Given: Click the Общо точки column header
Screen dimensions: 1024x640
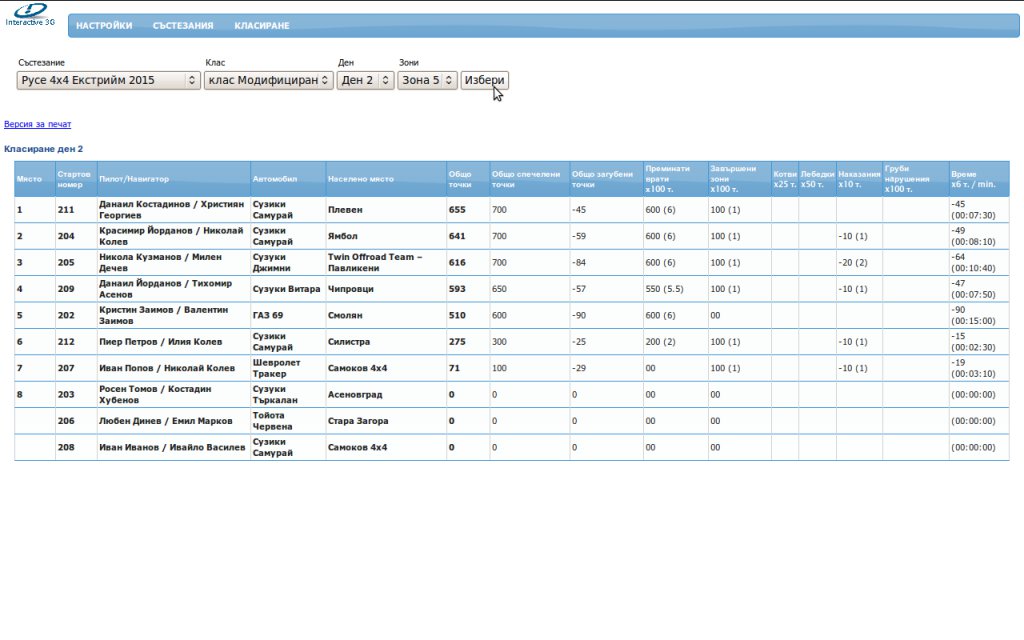Looking at the screenshot, I should [x=460, y=180].
